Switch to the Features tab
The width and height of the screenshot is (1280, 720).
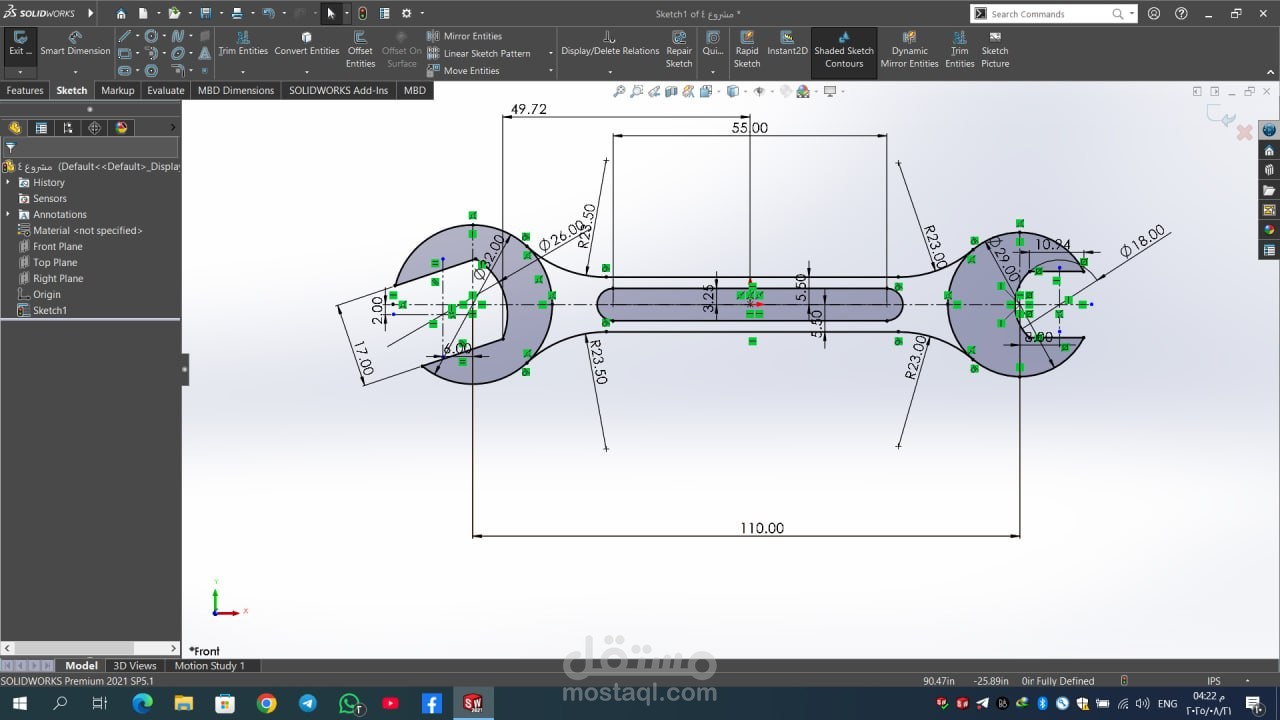25,90
